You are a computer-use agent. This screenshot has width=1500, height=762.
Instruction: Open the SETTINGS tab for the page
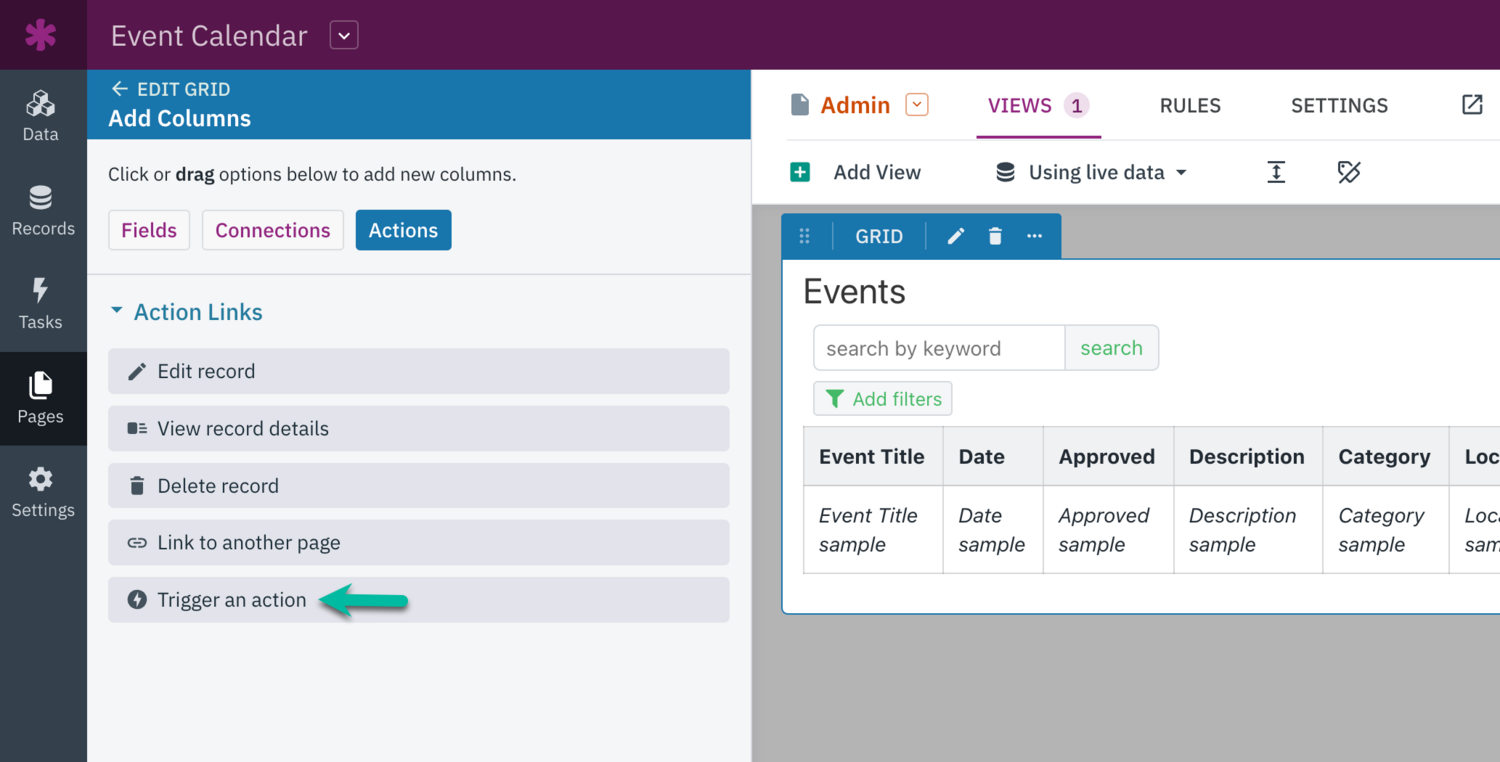1339,105
